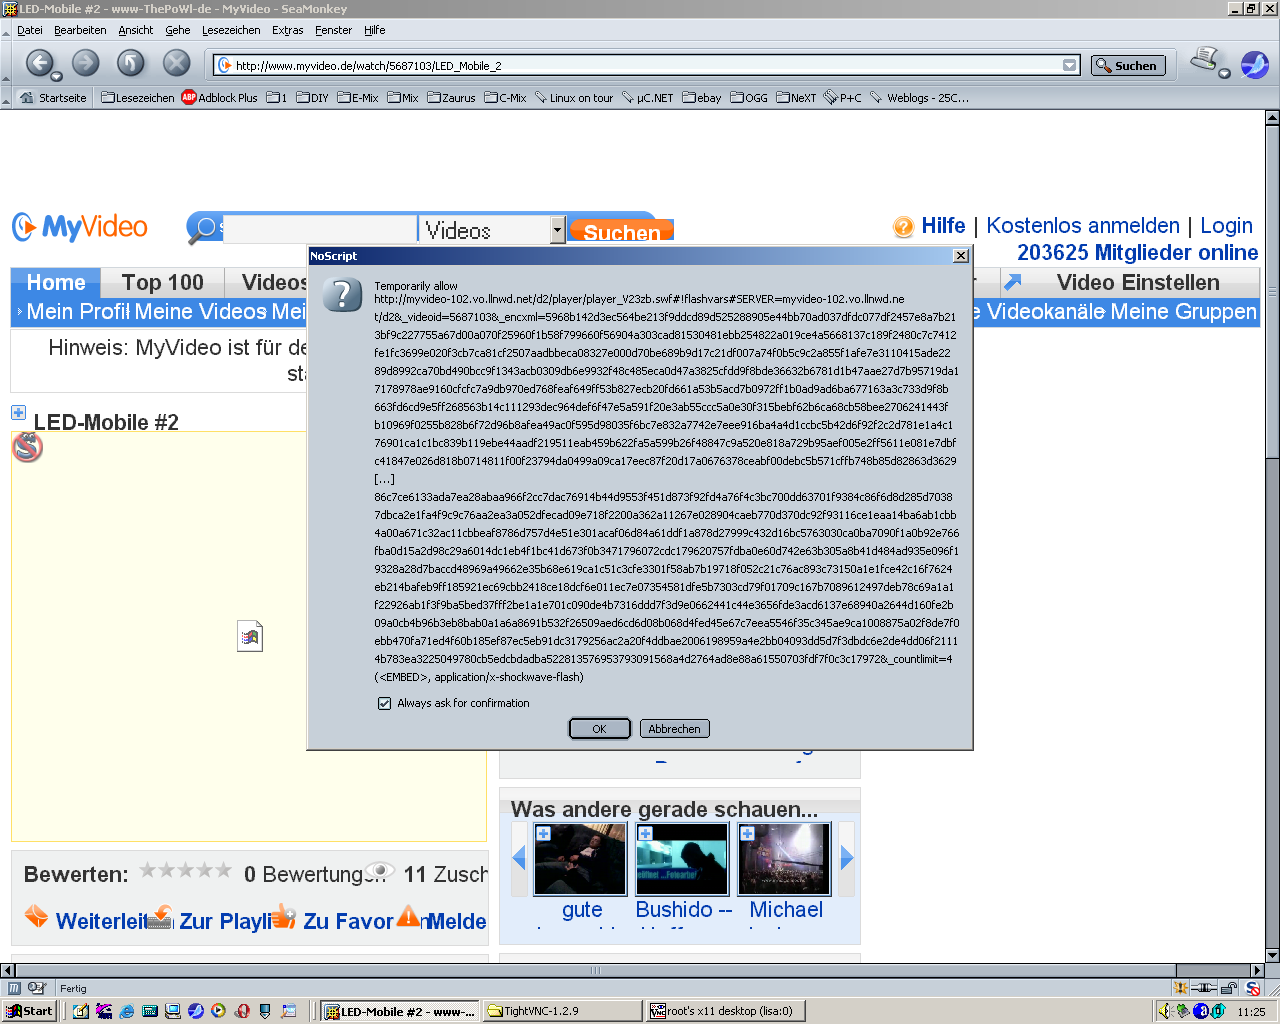Viewport: 1280px width, 1024px height.
Task: Reload the page with the Reload button
Action: tap(131, 63)
